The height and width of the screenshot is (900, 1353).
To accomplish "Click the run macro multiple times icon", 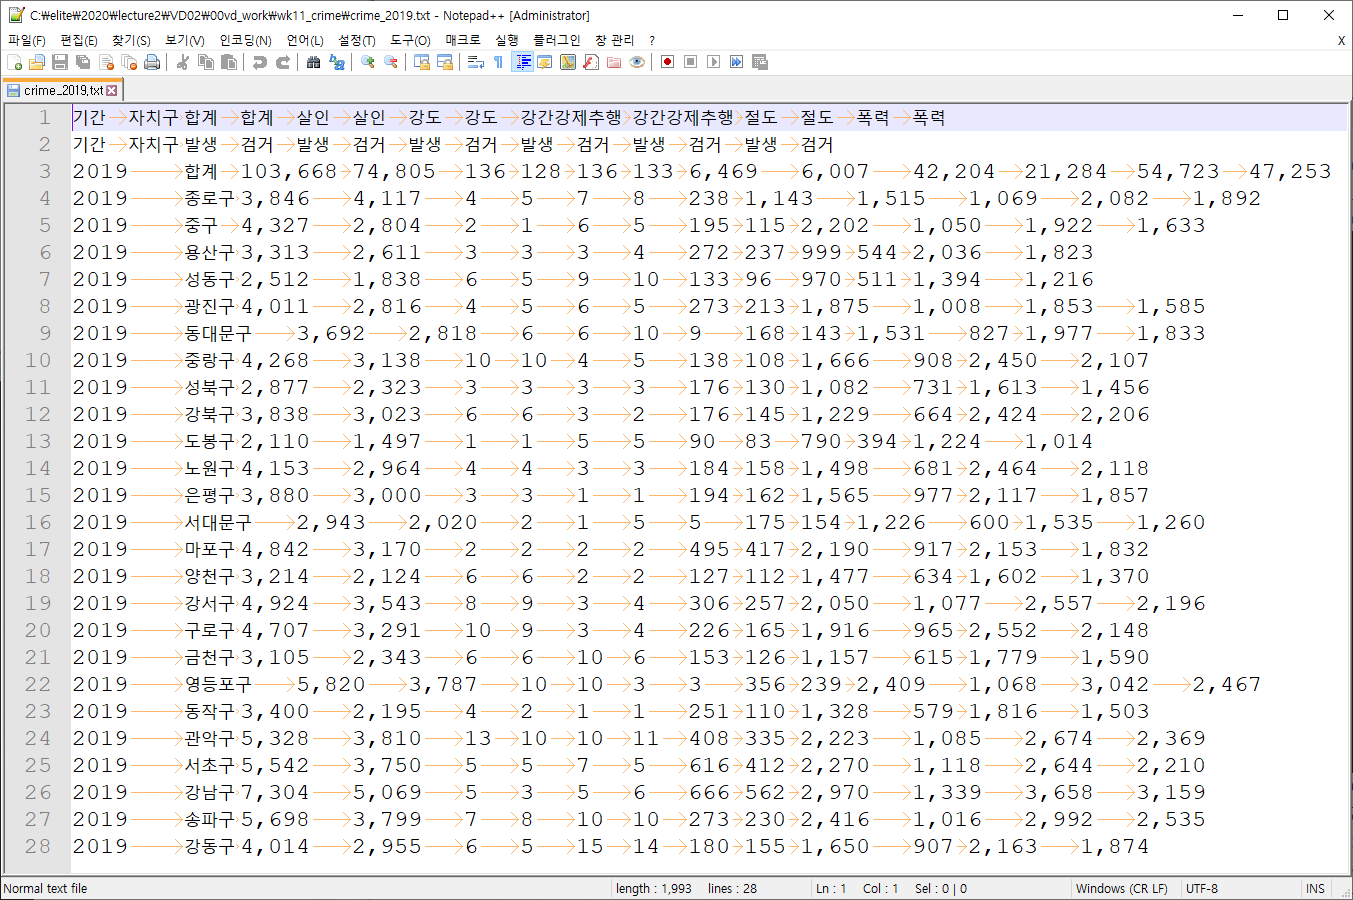I will pyautogui.click(x=736, y=62).
